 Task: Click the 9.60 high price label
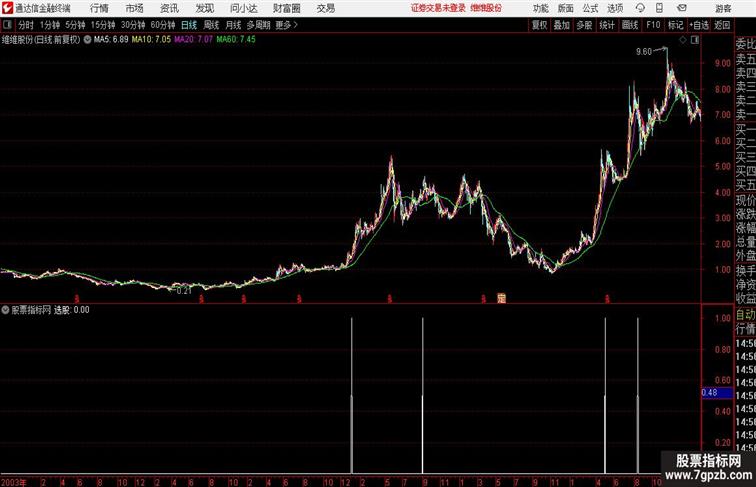(644, 52)
